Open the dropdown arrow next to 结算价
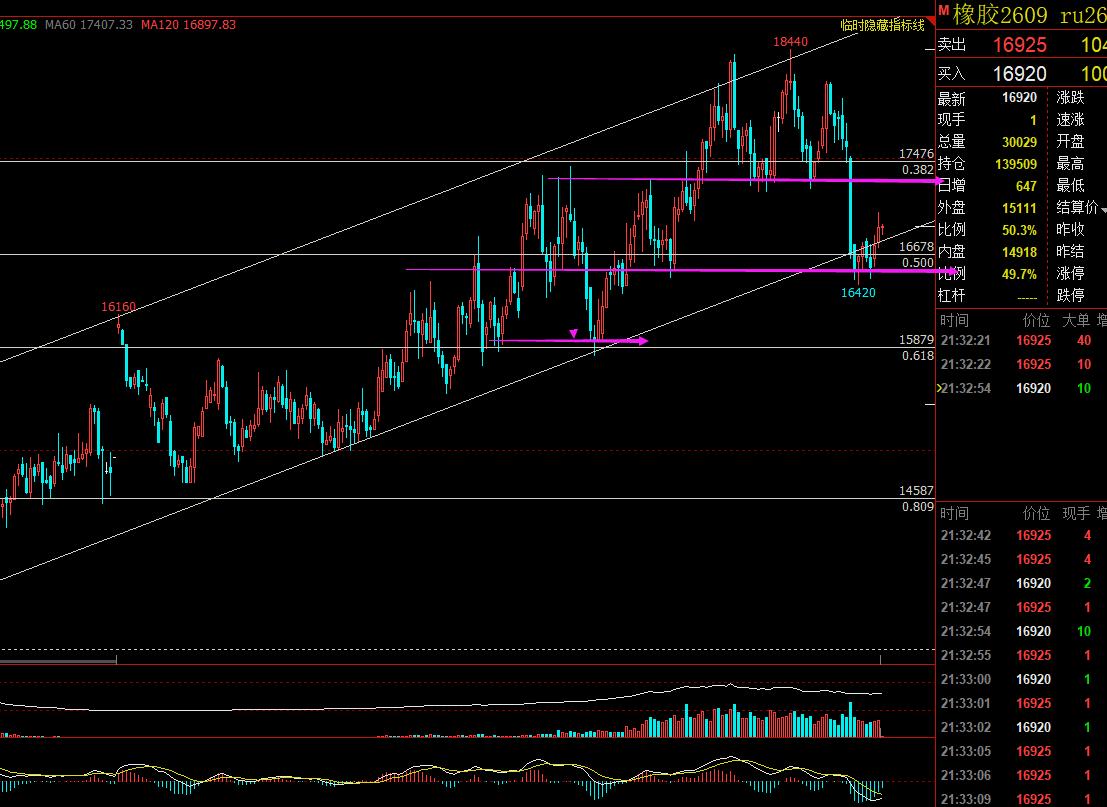 1103,210
